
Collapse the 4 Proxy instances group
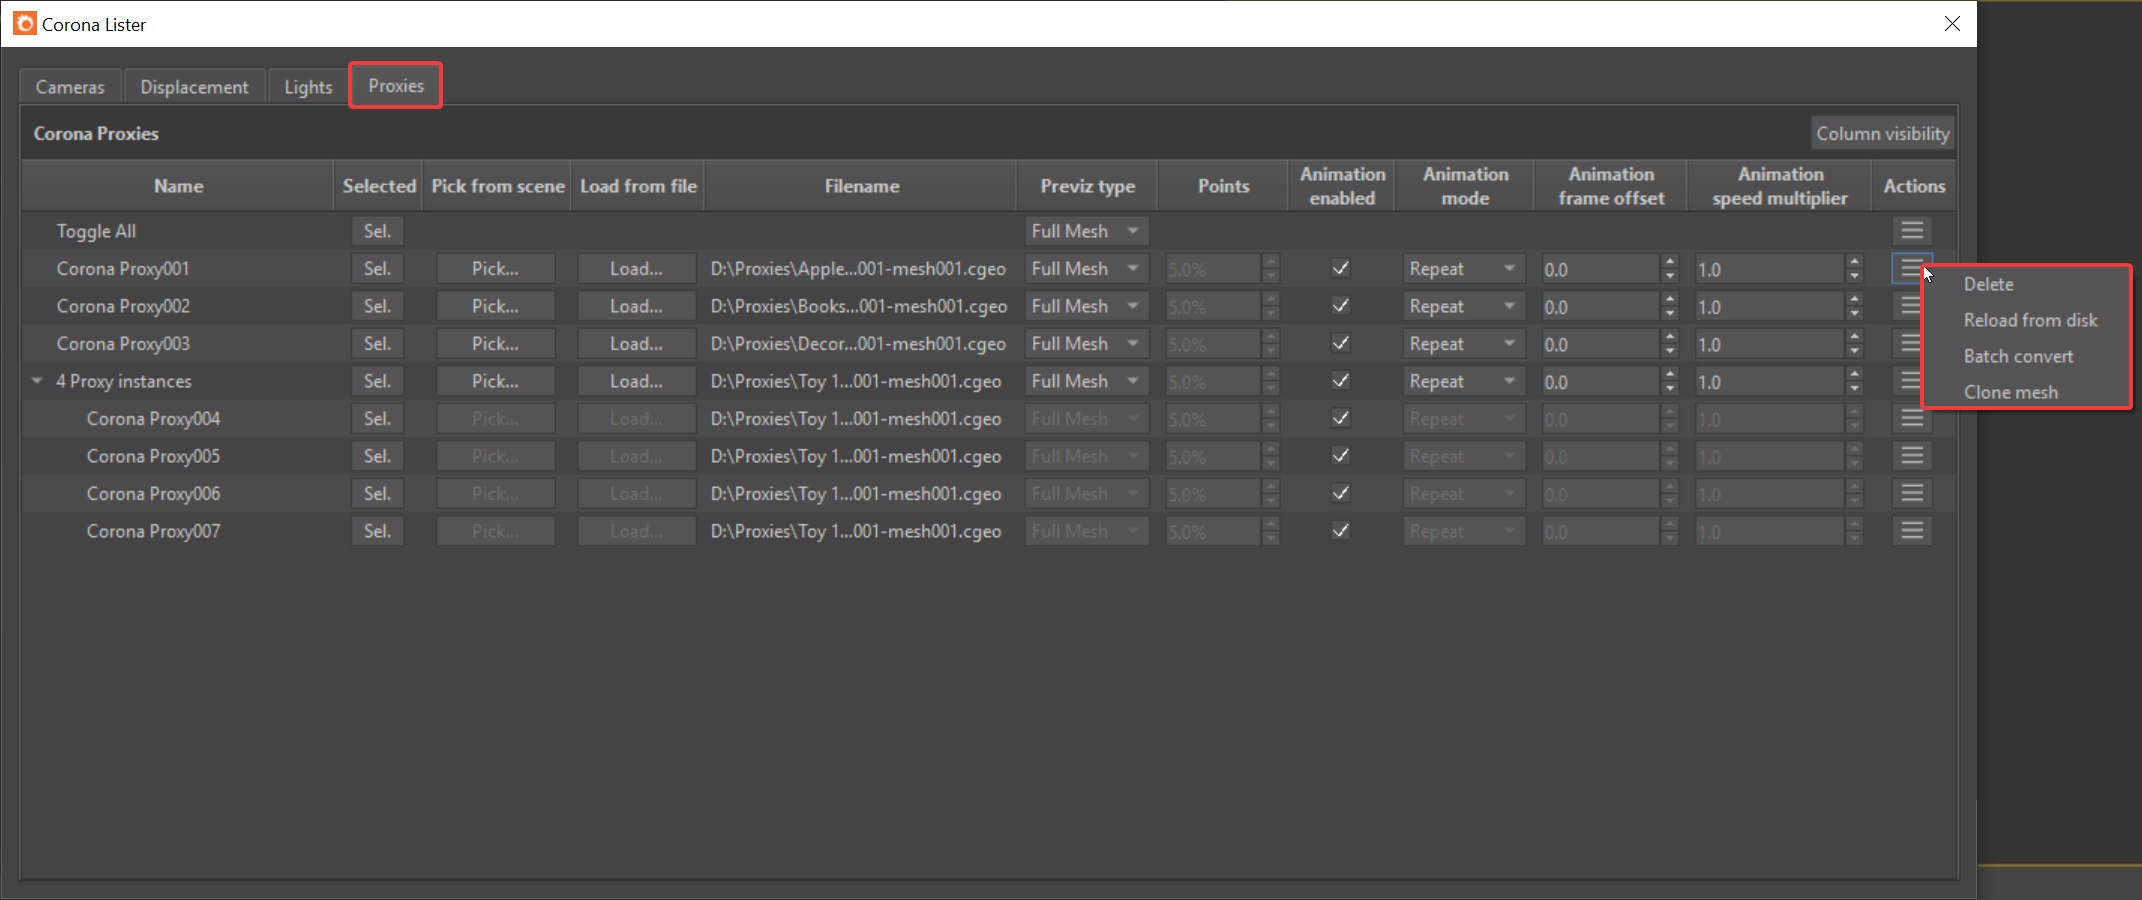37,381
